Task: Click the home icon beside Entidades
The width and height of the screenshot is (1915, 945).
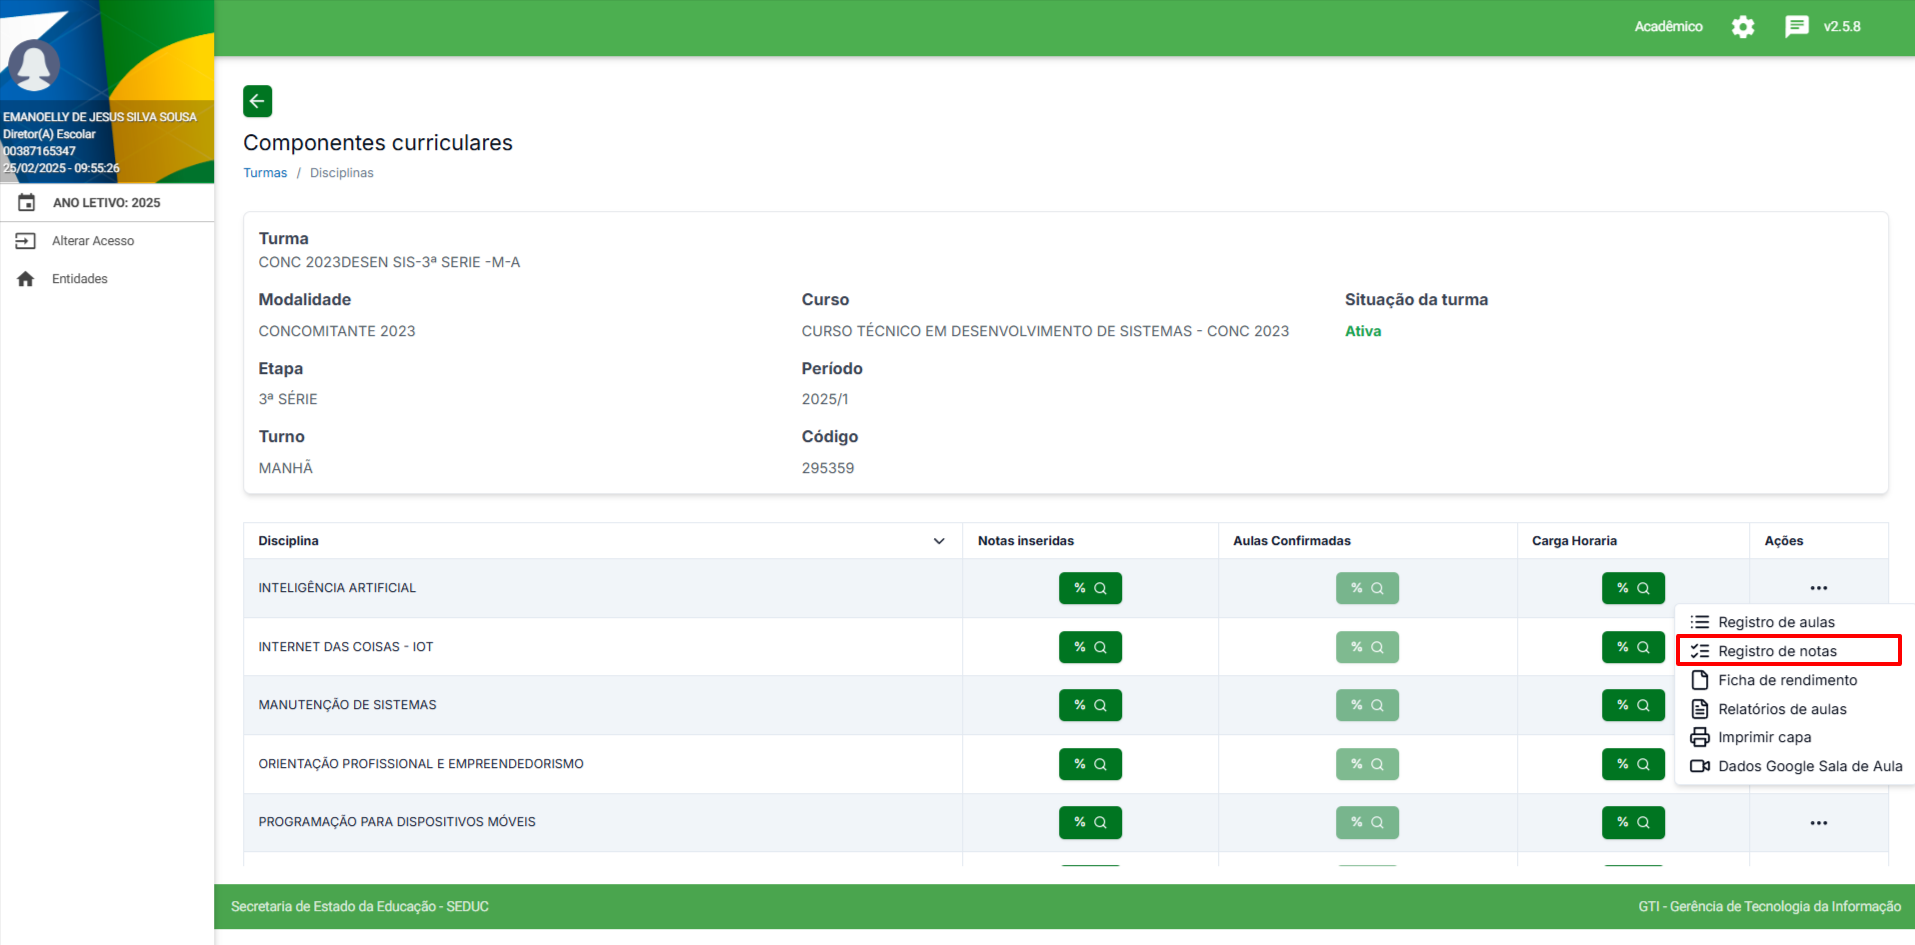Action: point(26,279)
